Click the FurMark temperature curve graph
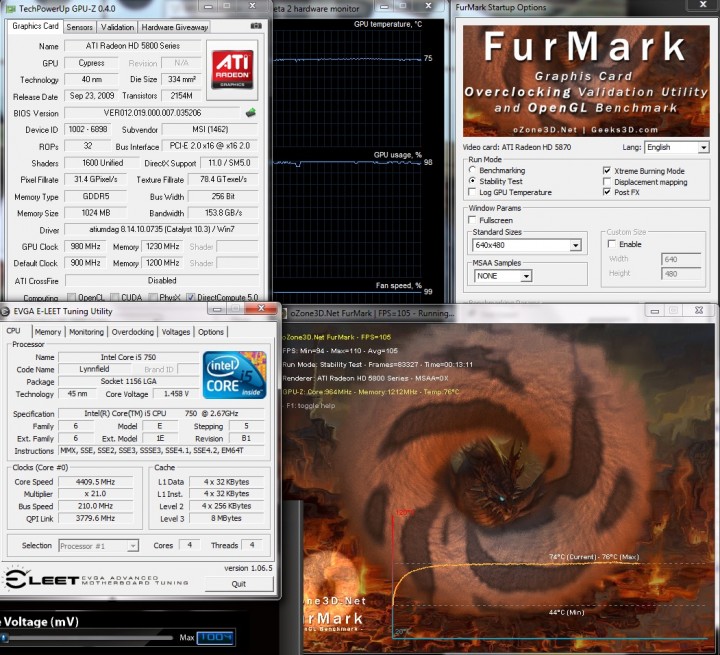Image resolution: width=720 pixels, height=655 pixels. coord(550,574)
